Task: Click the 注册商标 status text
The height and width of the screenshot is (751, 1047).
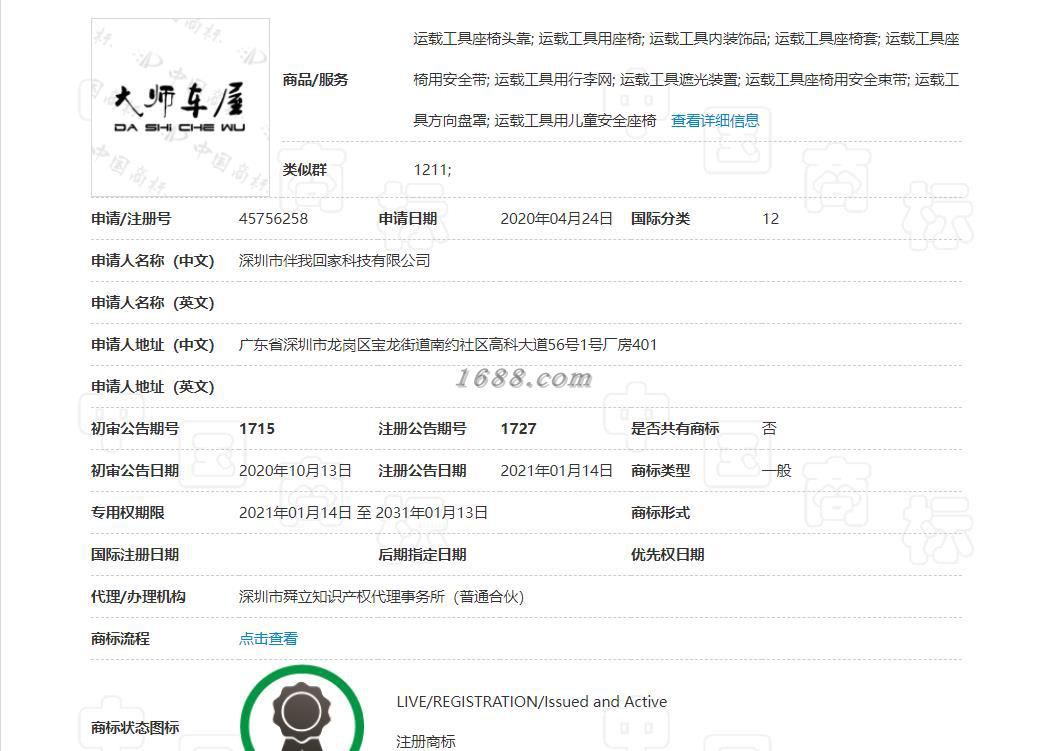Action: [426, 742]
